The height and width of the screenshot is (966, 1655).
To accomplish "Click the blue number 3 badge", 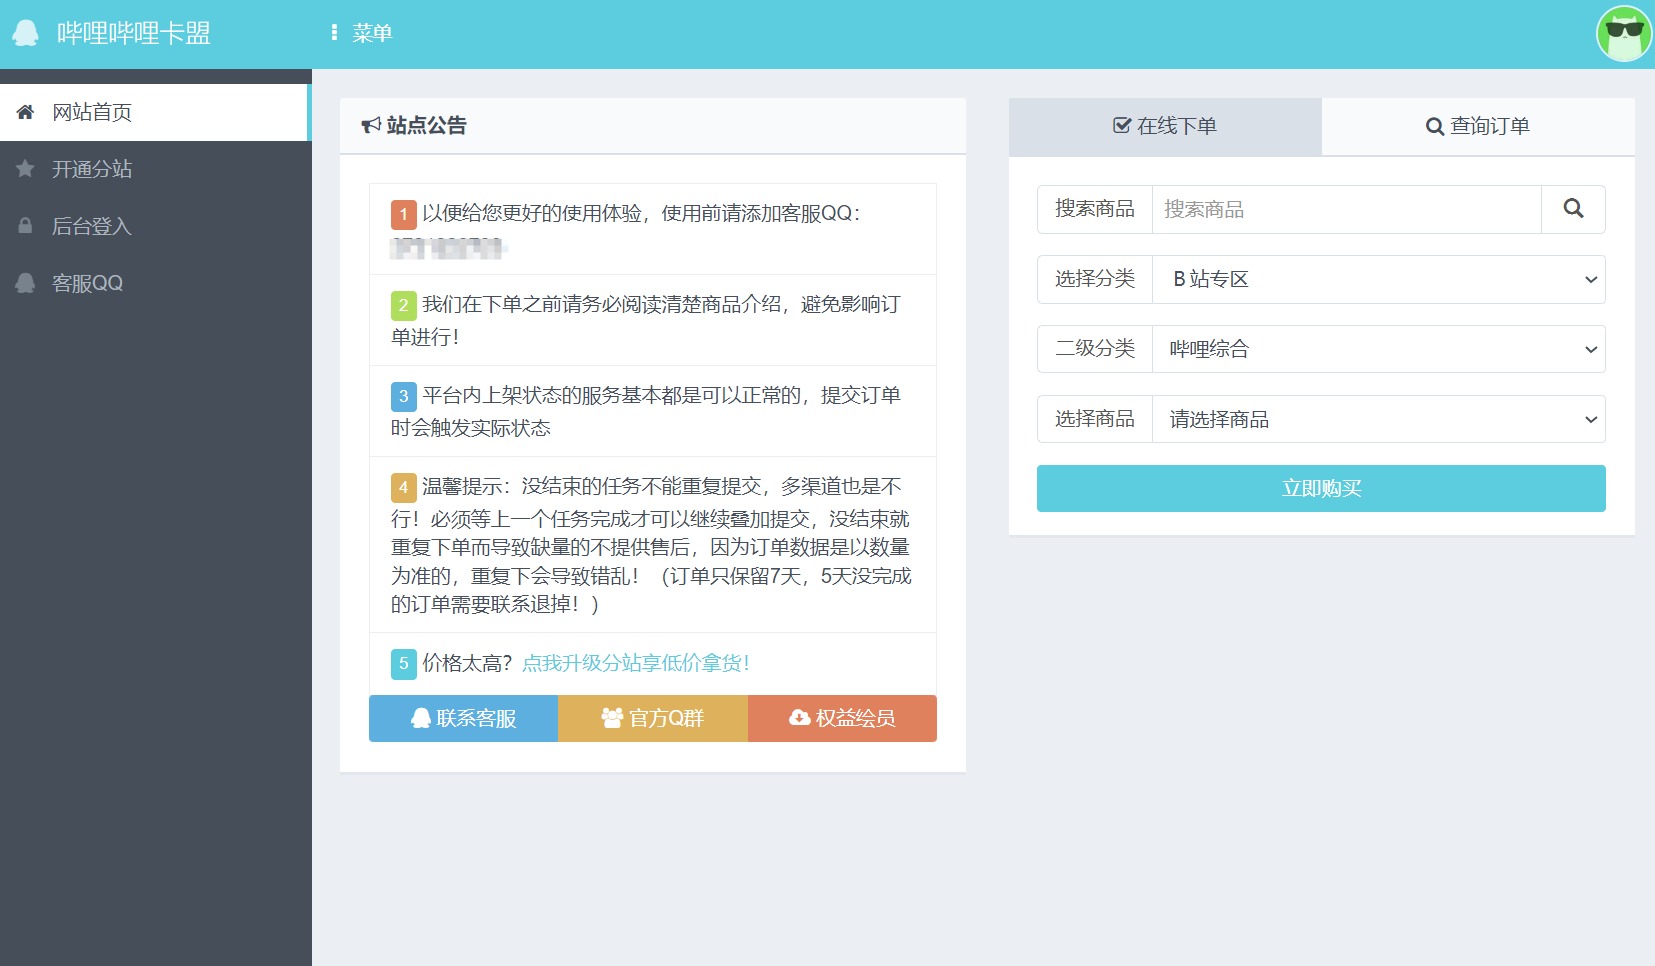I will 403,396.
